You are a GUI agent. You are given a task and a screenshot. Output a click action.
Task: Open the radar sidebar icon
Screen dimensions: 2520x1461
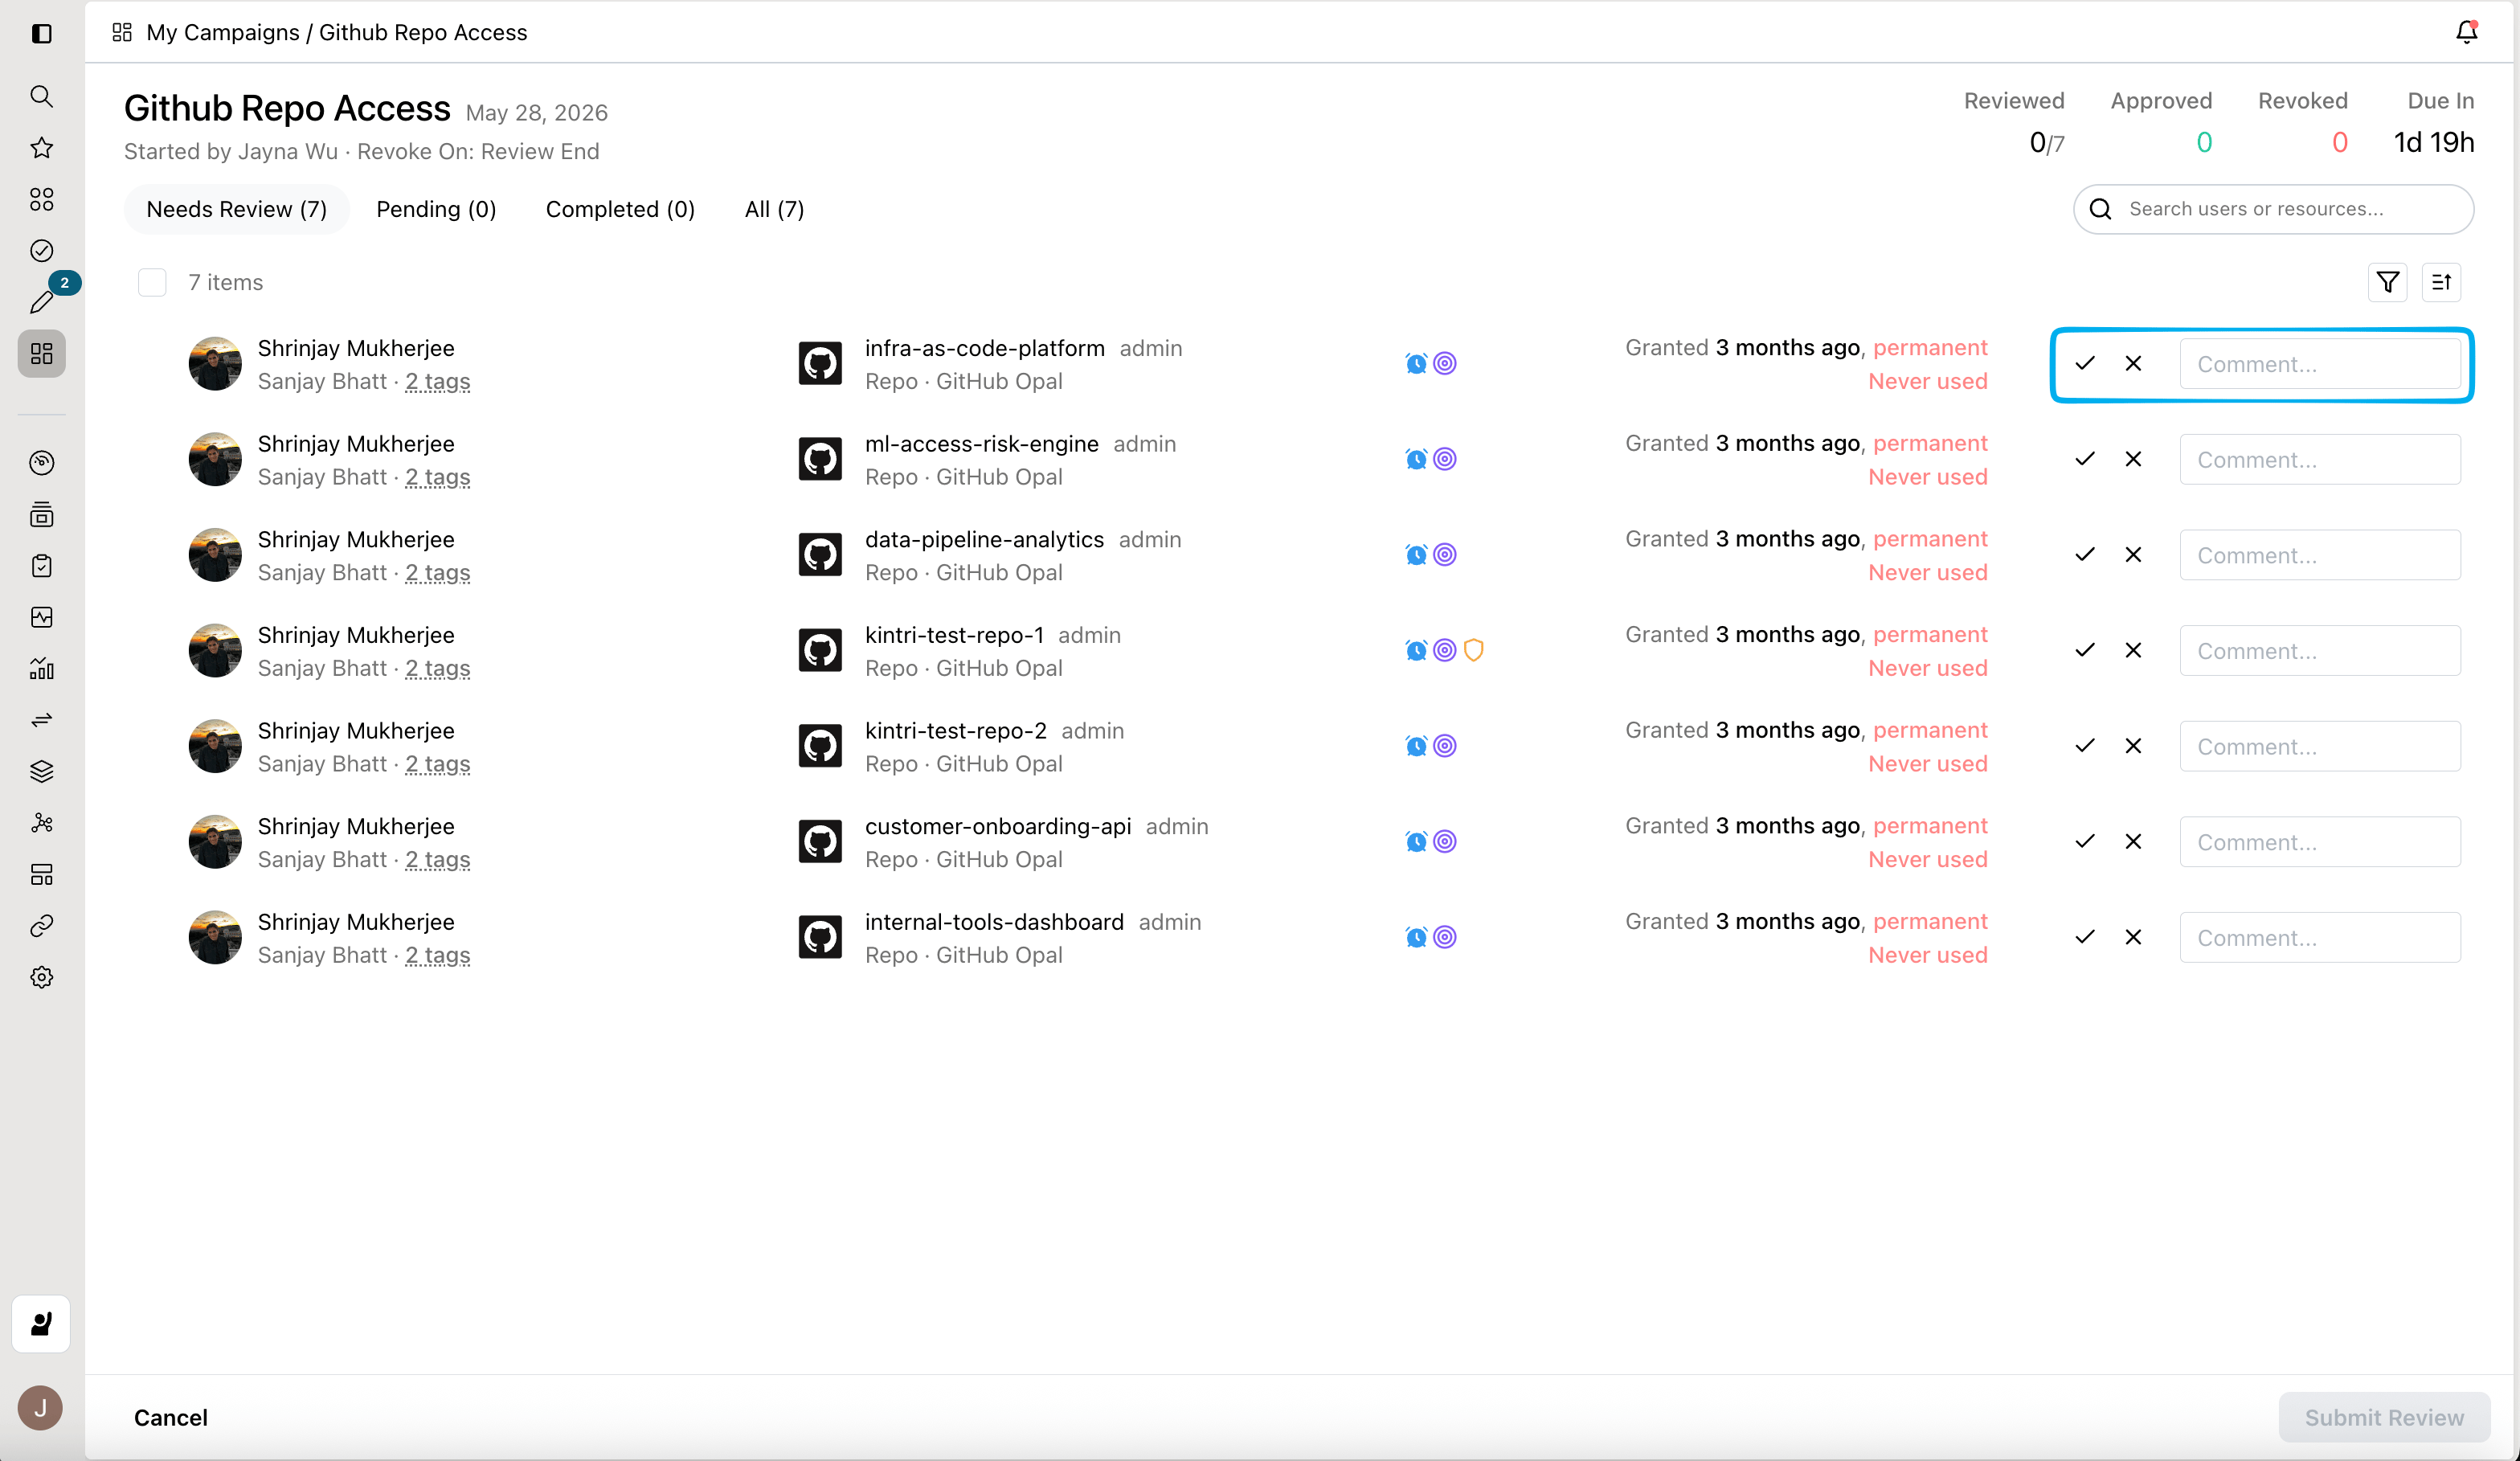coord(41,462)
